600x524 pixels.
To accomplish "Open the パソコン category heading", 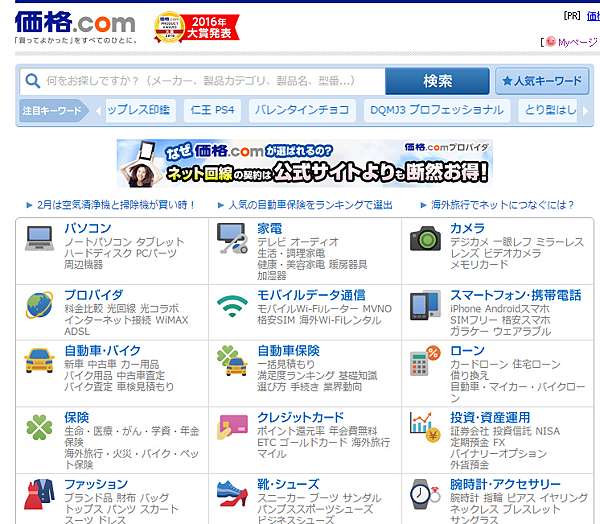I will [x=88, y=229].
